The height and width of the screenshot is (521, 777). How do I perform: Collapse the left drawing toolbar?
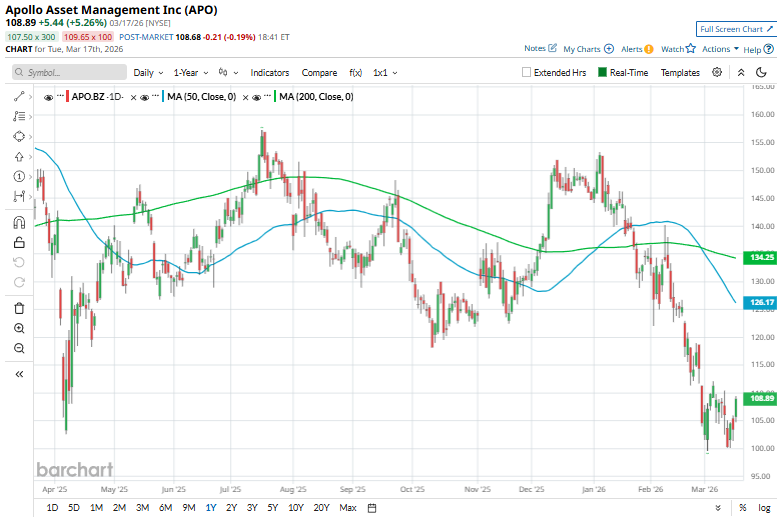click(19, 374)
